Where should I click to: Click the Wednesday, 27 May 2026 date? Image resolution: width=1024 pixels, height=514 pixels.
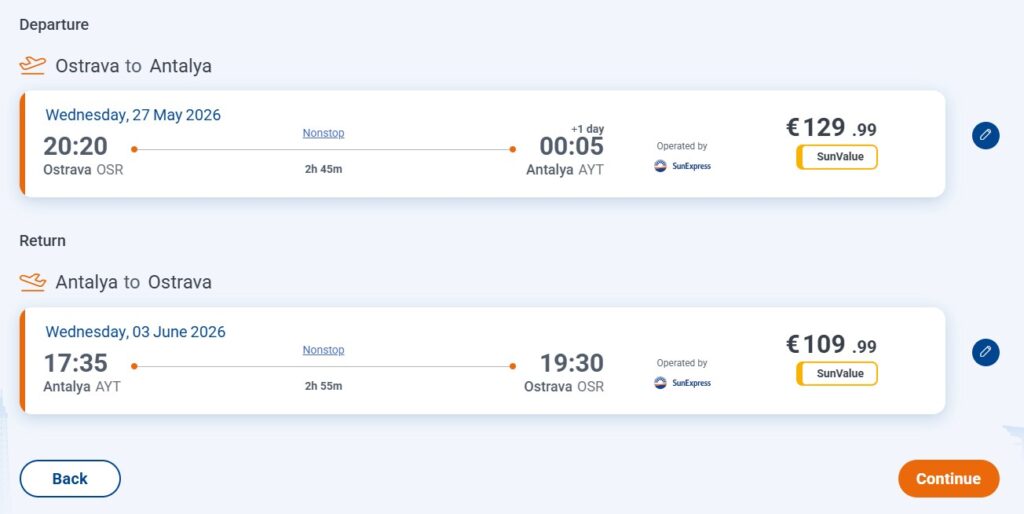click(133, 115)
